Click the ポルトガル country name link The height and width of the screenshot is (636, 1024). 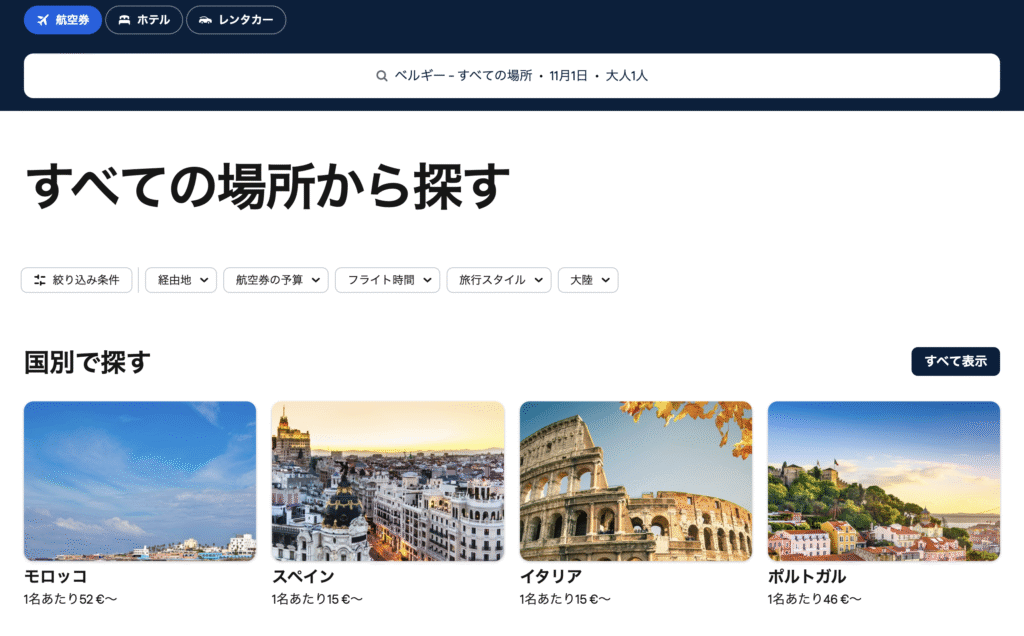click(807, 577)
